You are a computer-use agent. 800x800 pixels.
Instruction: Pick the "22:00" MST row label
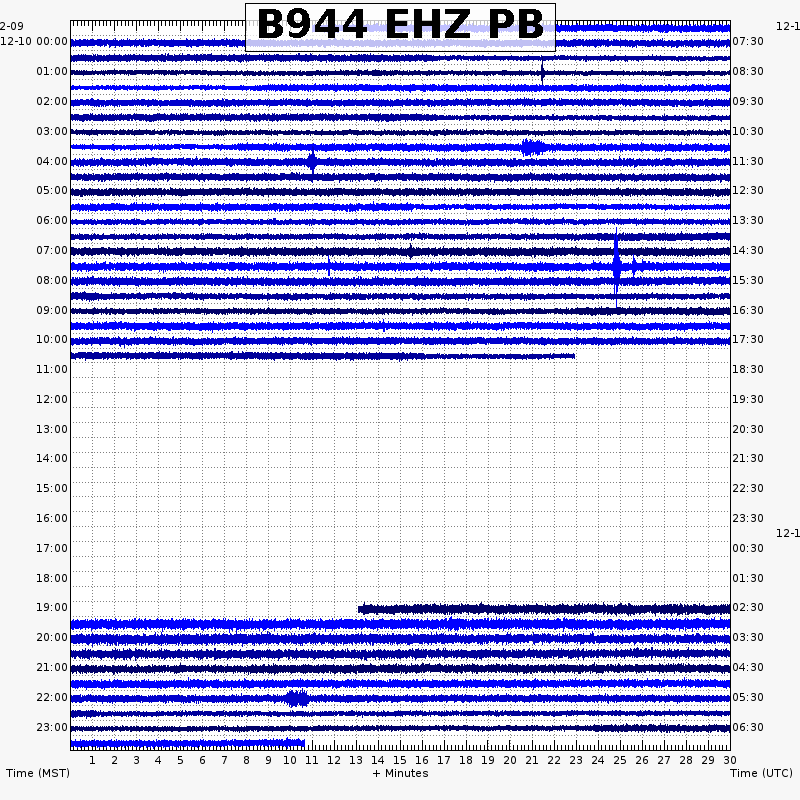(52, 697)
